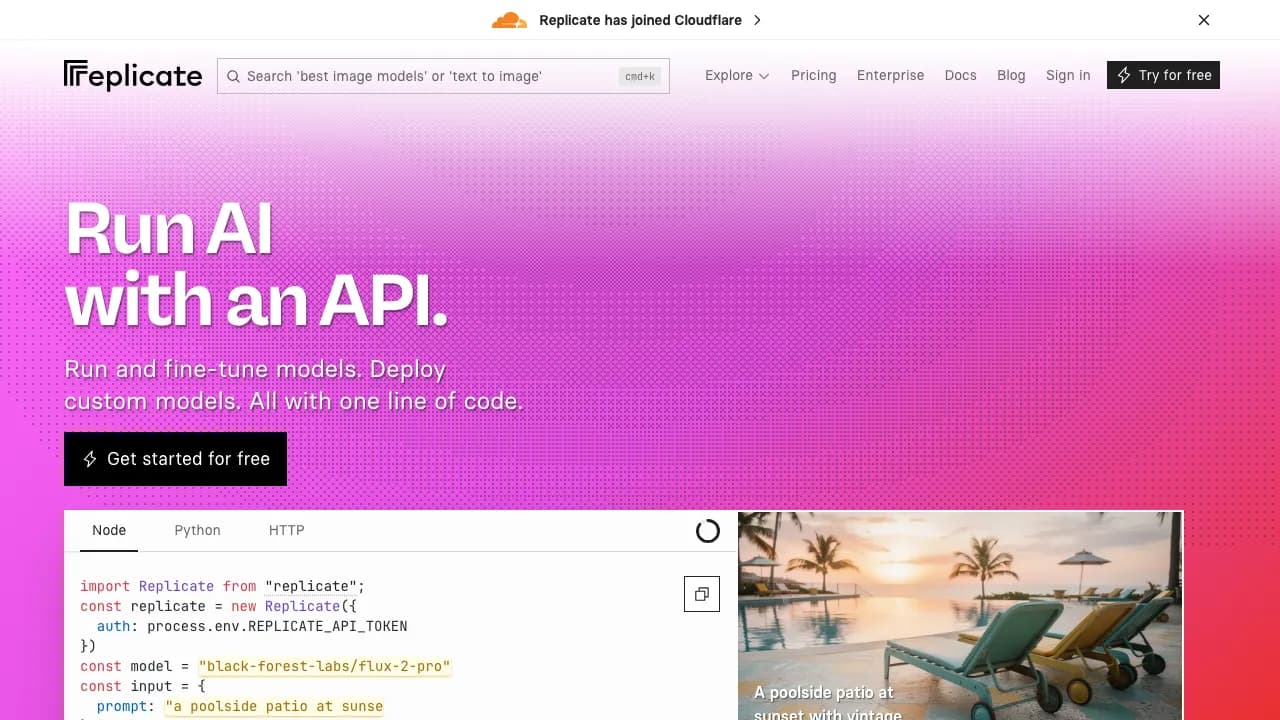
Task: Click the Sign in link
Action: (x=1068, y=75)
